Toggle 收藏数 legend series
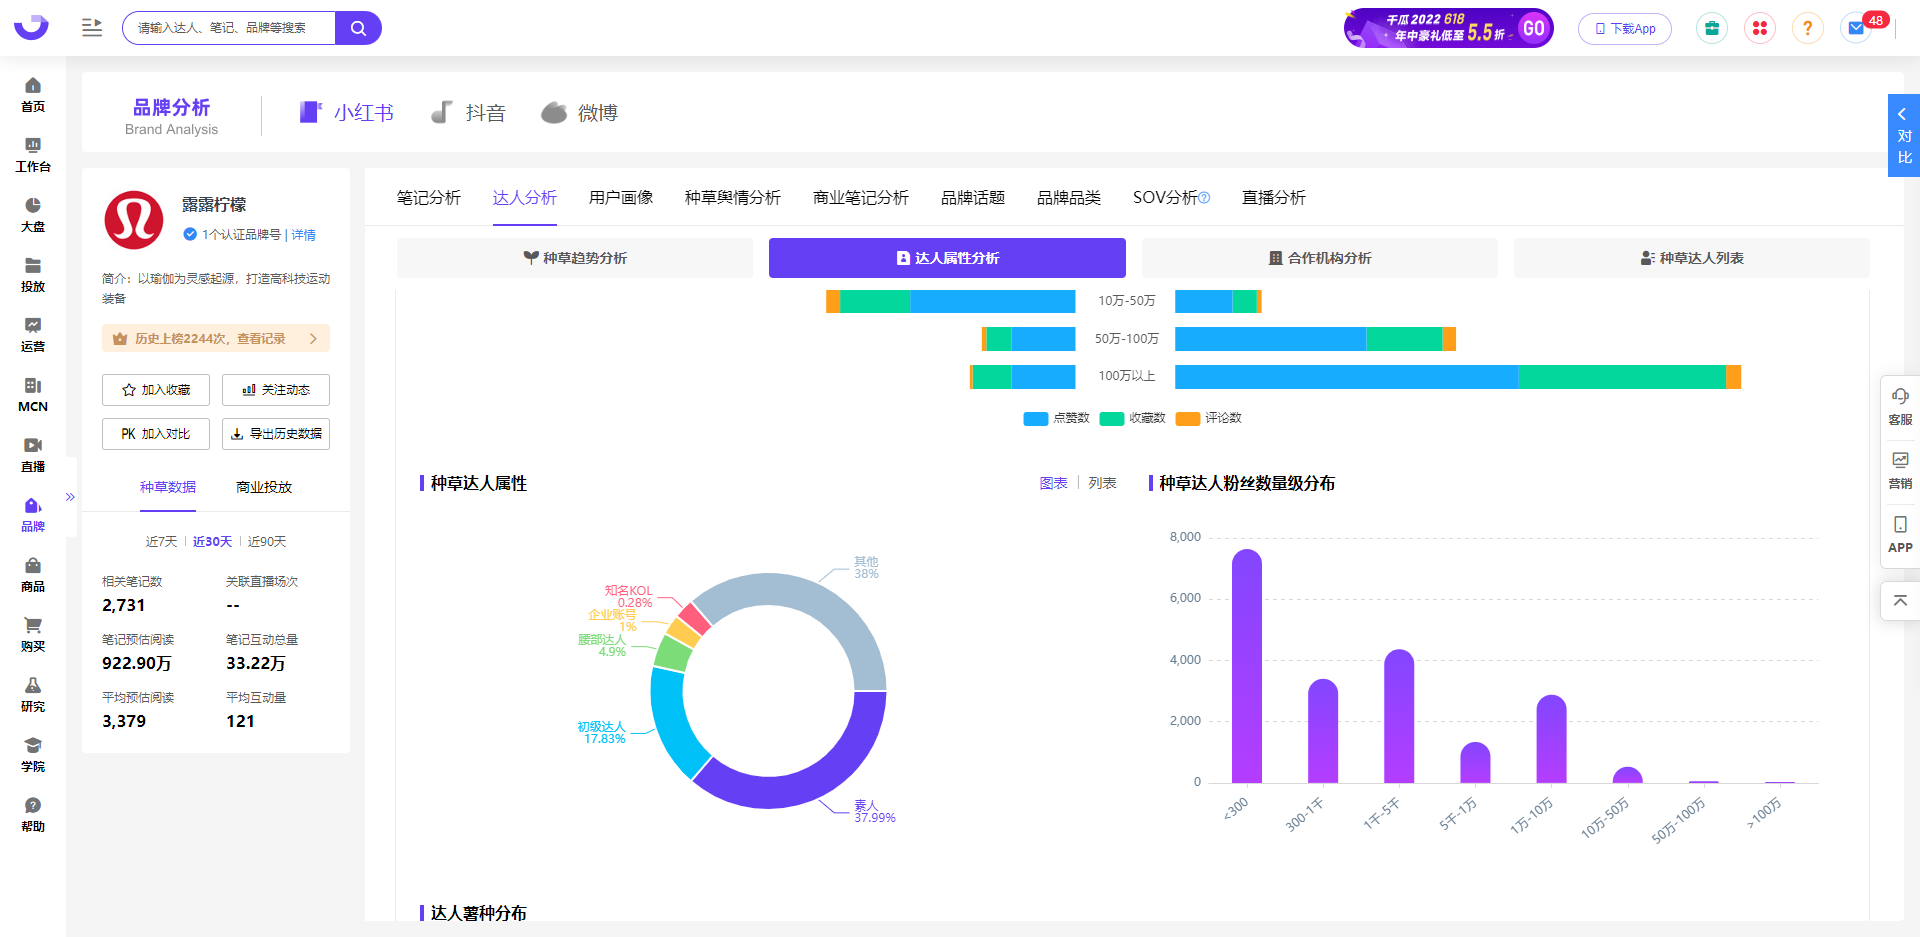The height and width of the screenshot is (937, 1920). pyautogui.click(x=1132, y=418)
